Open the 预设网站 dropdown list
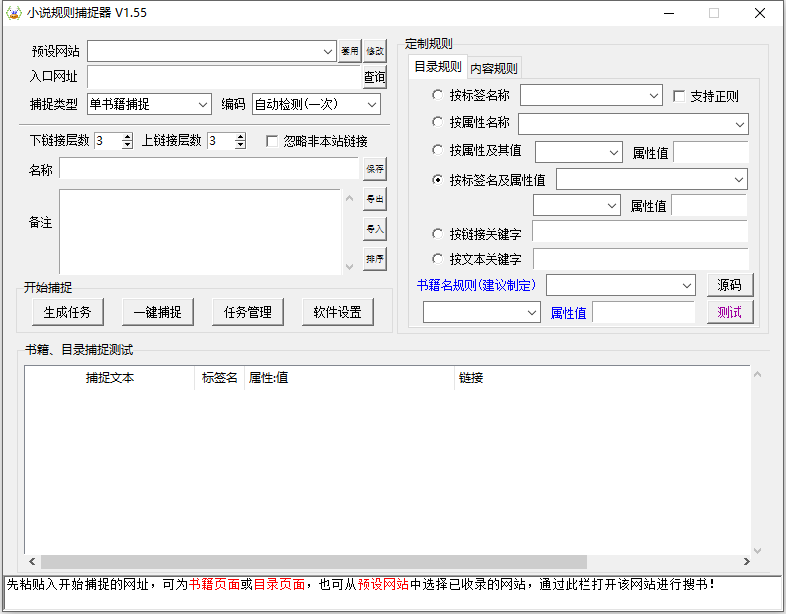 (329, 51)
